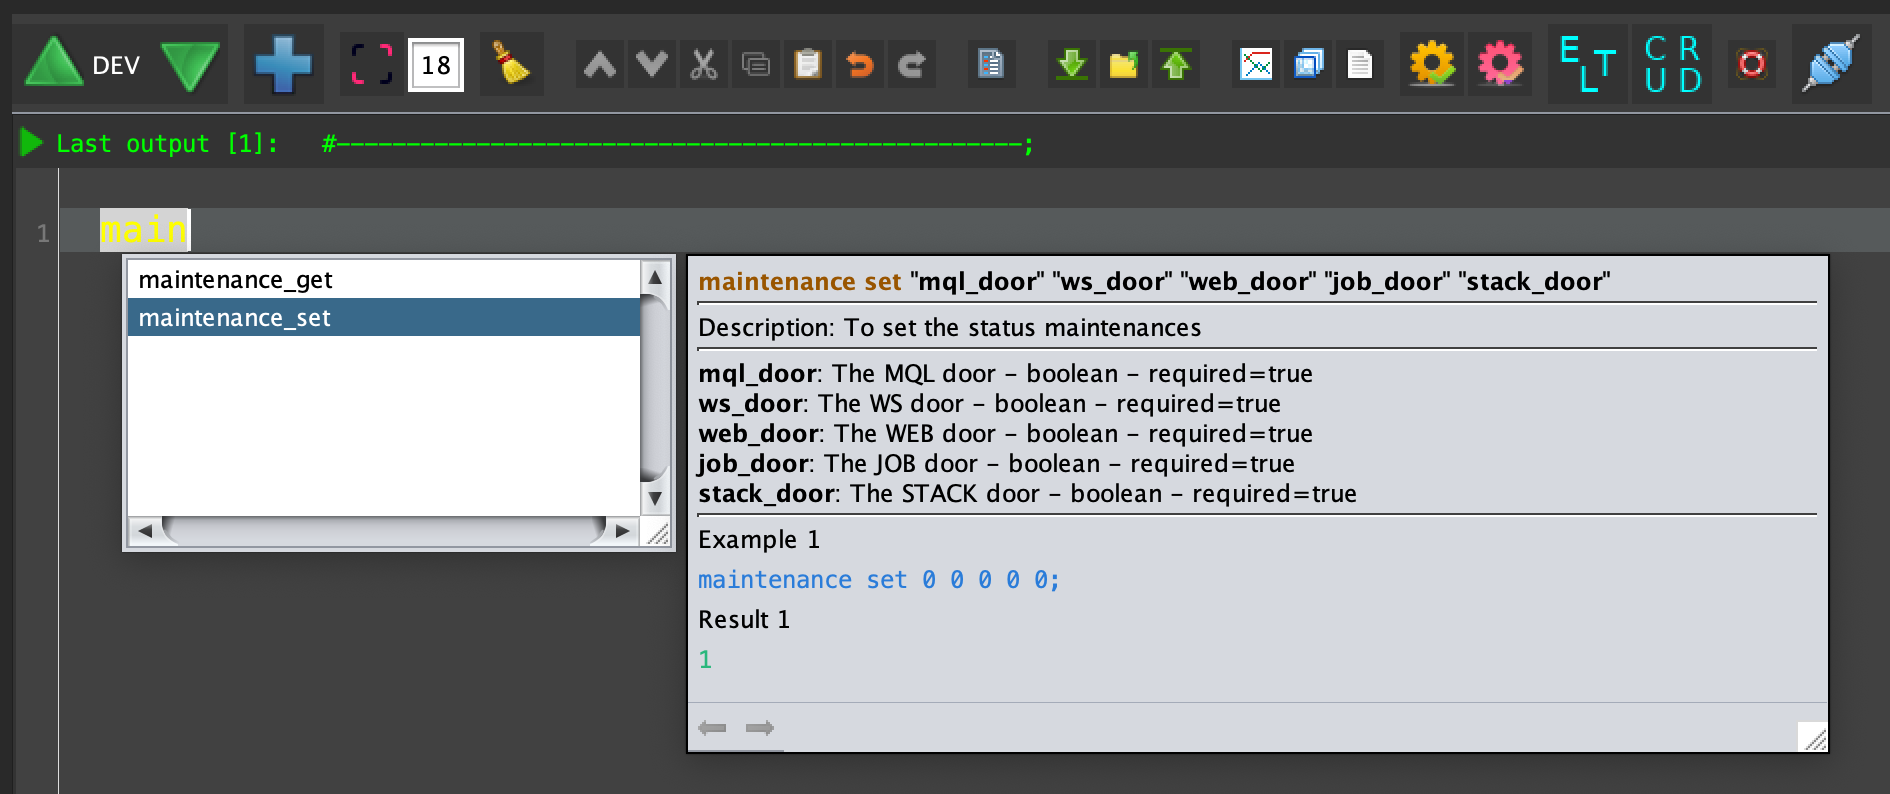The image size is (1890, 794).
Task: Click the autocomplete list scroll down arrow
Action: 655,498
